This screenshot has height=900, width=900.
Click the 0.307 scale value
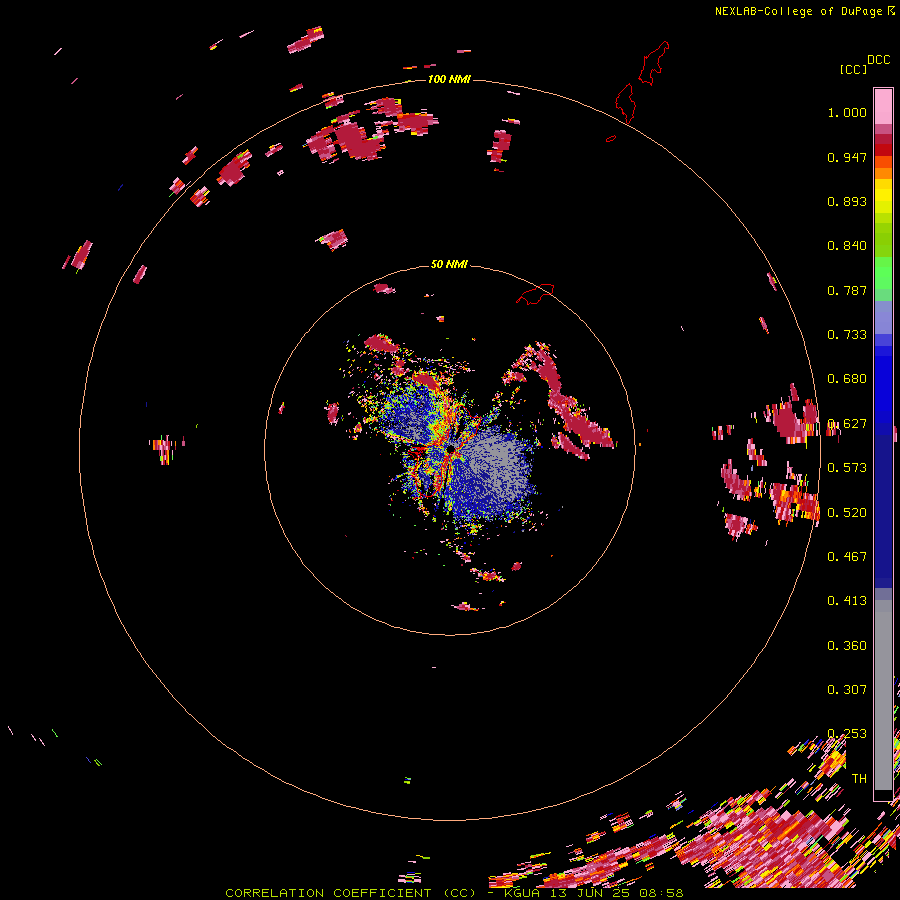tap(847, 690)
